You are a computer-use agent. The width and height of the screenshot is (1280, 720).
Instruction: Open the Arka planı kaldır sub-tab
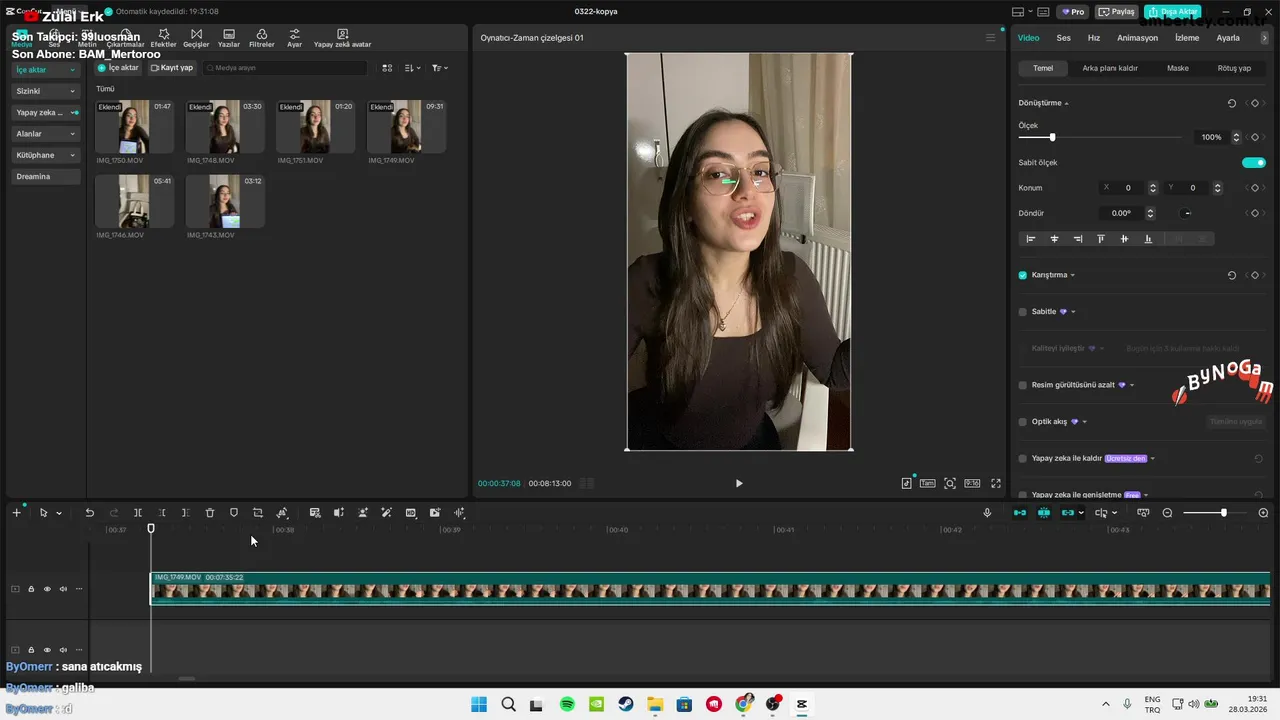(1110, 68)
